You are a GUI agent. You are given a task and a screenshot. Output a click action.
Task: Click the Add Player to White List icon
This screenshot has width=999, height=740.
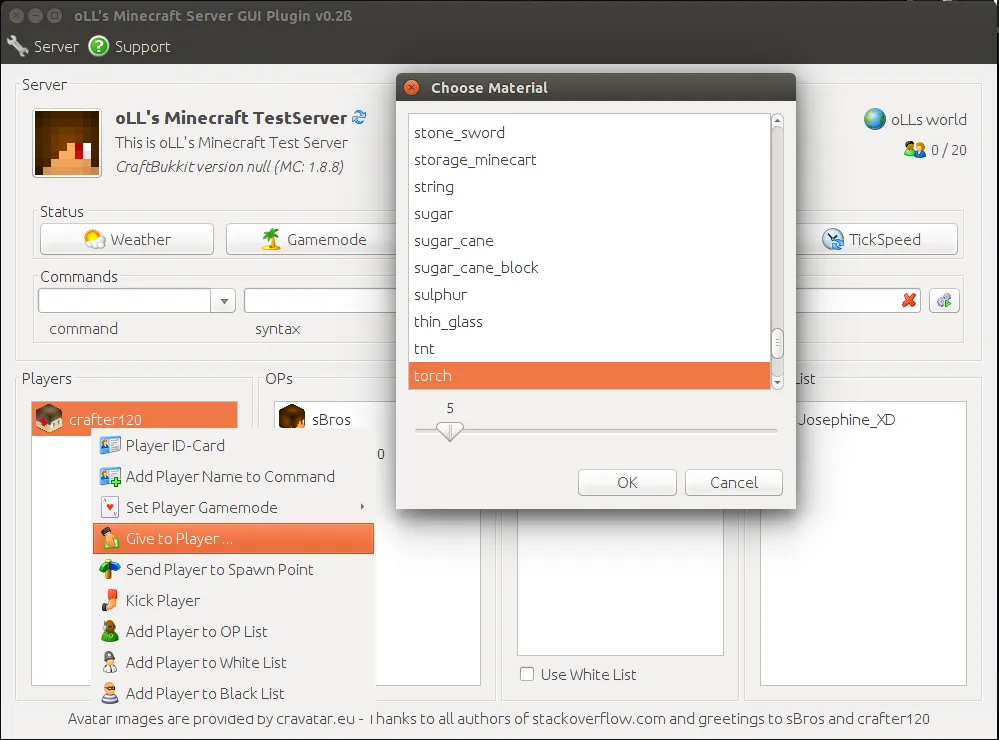coord(110,662)
